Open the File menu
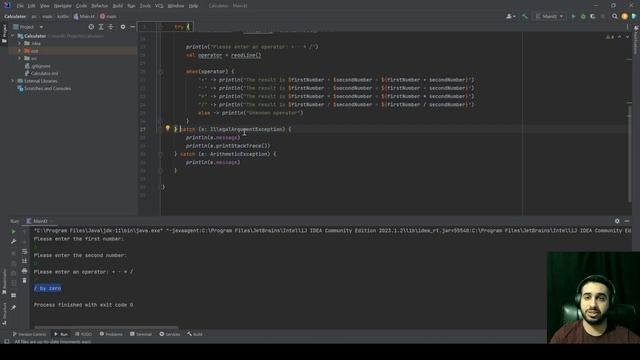This screenshot has width=640, height=360. pos(20,6)
